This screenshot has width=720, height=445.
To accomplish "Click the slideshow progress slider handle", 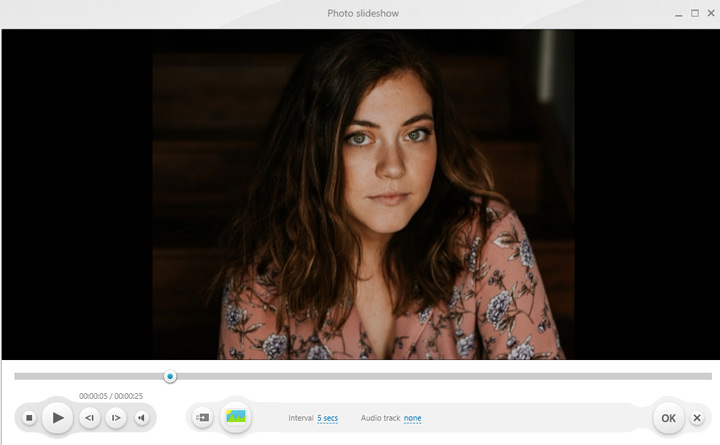I will click(170, 377).
